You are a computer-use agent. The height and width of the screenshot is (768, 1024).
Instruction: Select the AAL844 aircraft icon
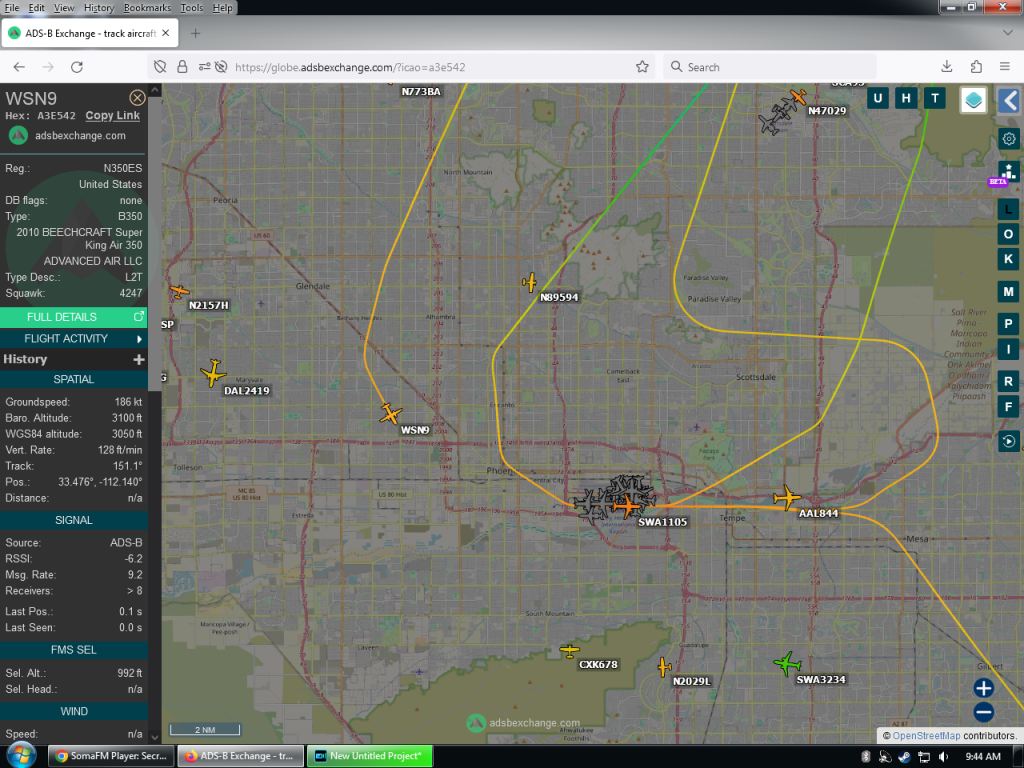(787, 498)
